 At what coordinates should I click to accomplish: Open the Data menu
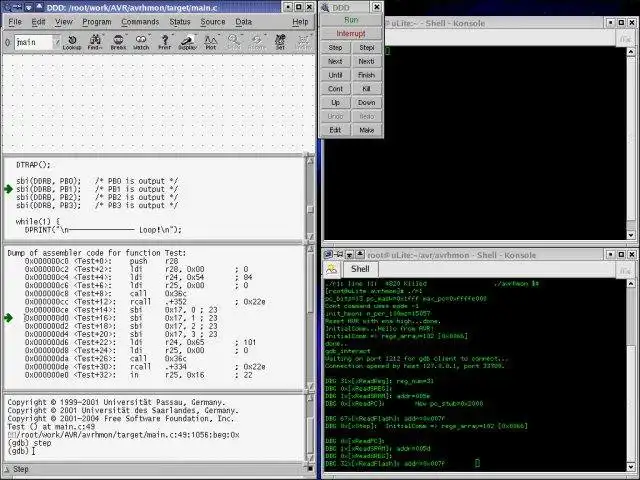click(243, 22)
